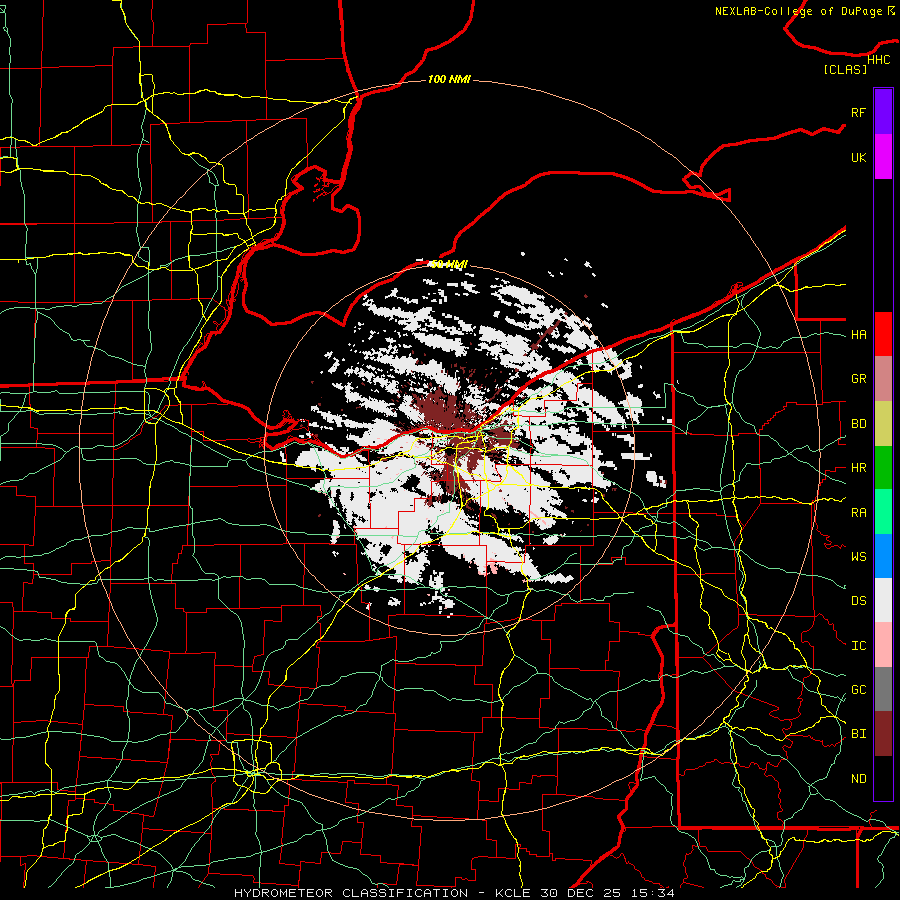The image size is (900, 900).
Task: Click the UK legend label
Action: [x=859, y=157]
